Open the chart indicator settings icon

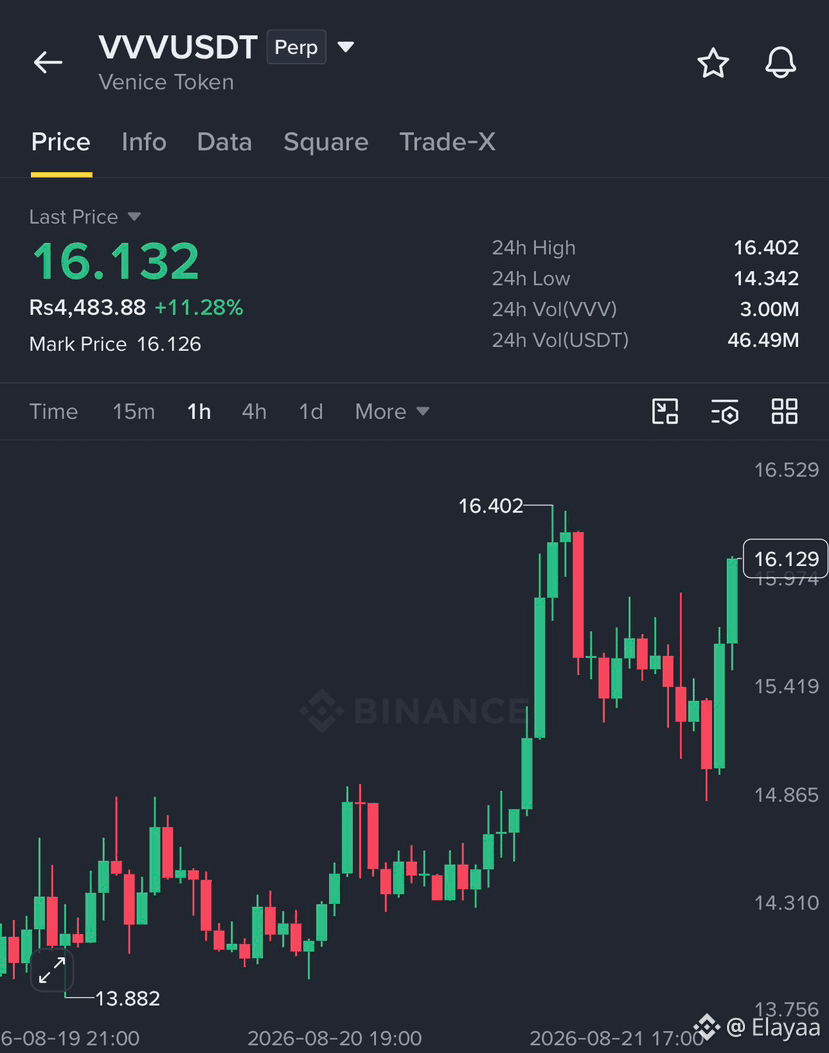[725, 412]
